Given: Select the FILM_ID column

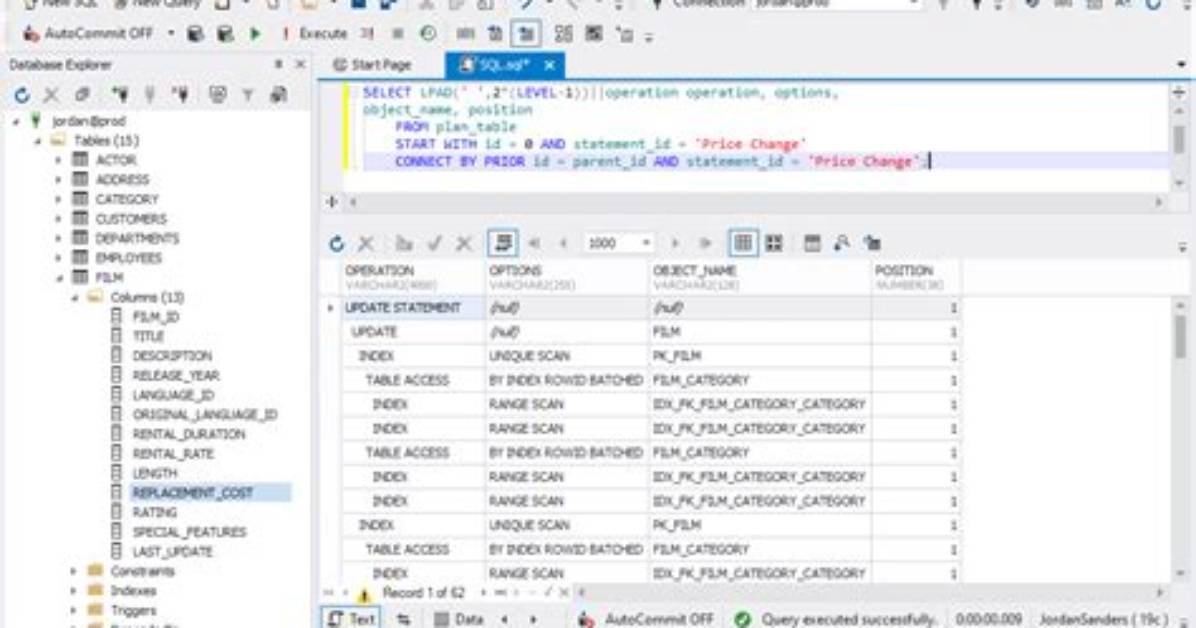Looking at the screenshot, I should (156, 317).
